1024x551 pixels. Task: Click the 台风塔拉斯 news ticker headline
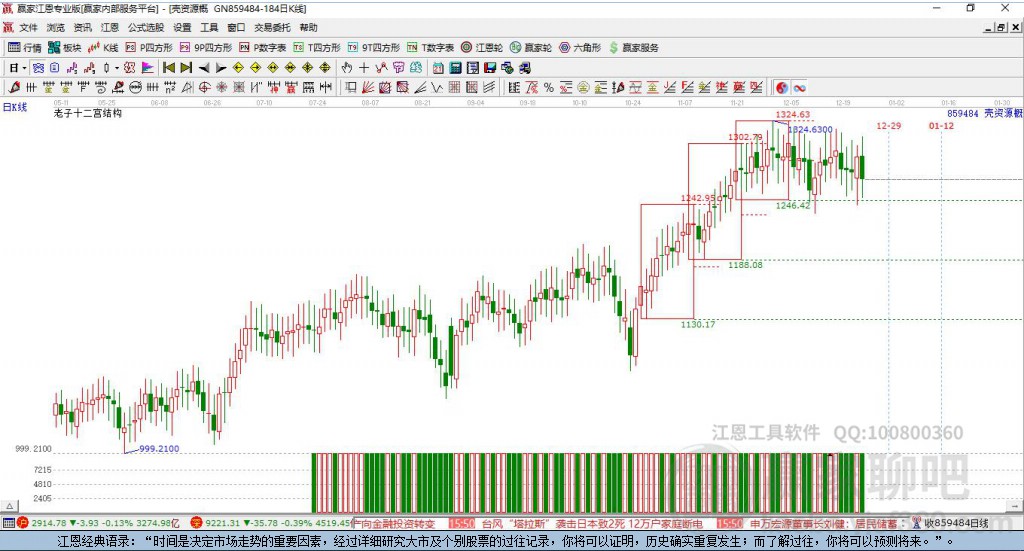pos(592,524)
